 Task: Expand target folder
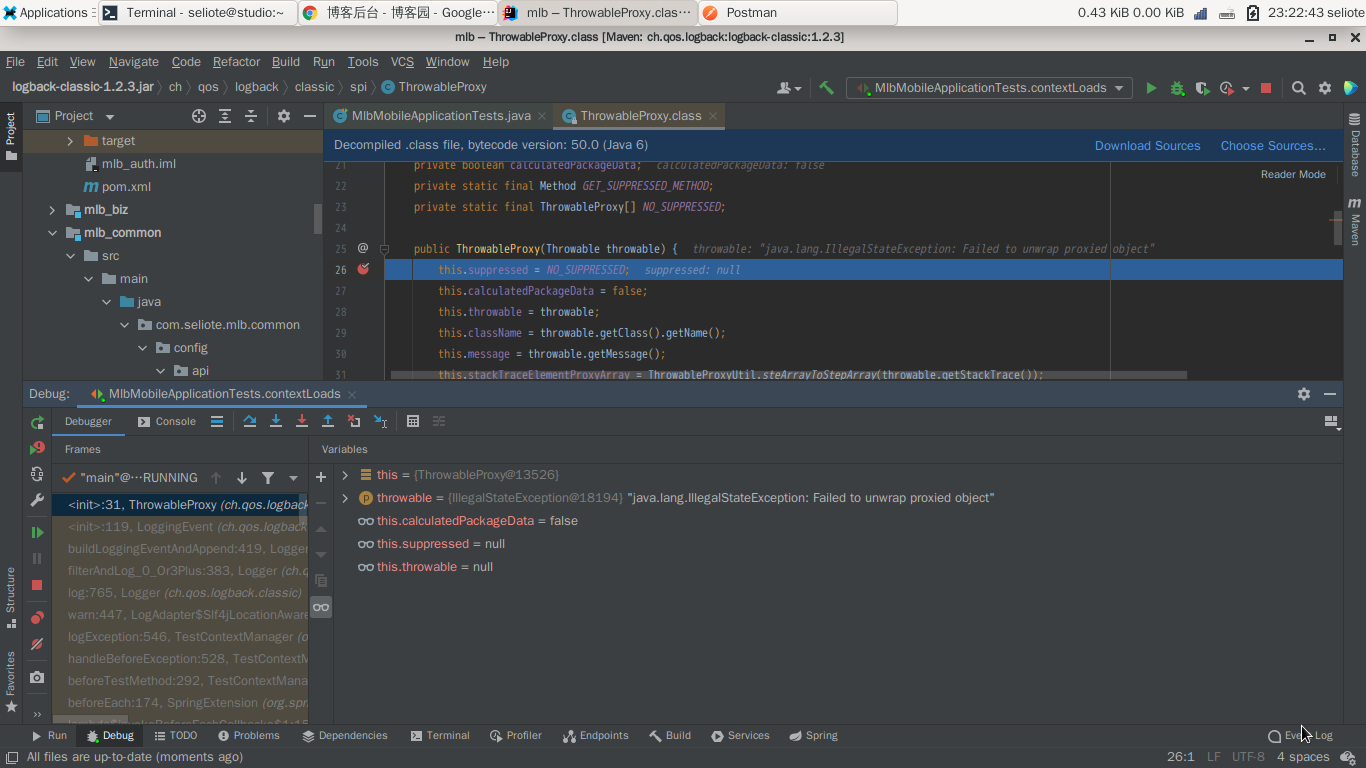(x=70, y=141)
